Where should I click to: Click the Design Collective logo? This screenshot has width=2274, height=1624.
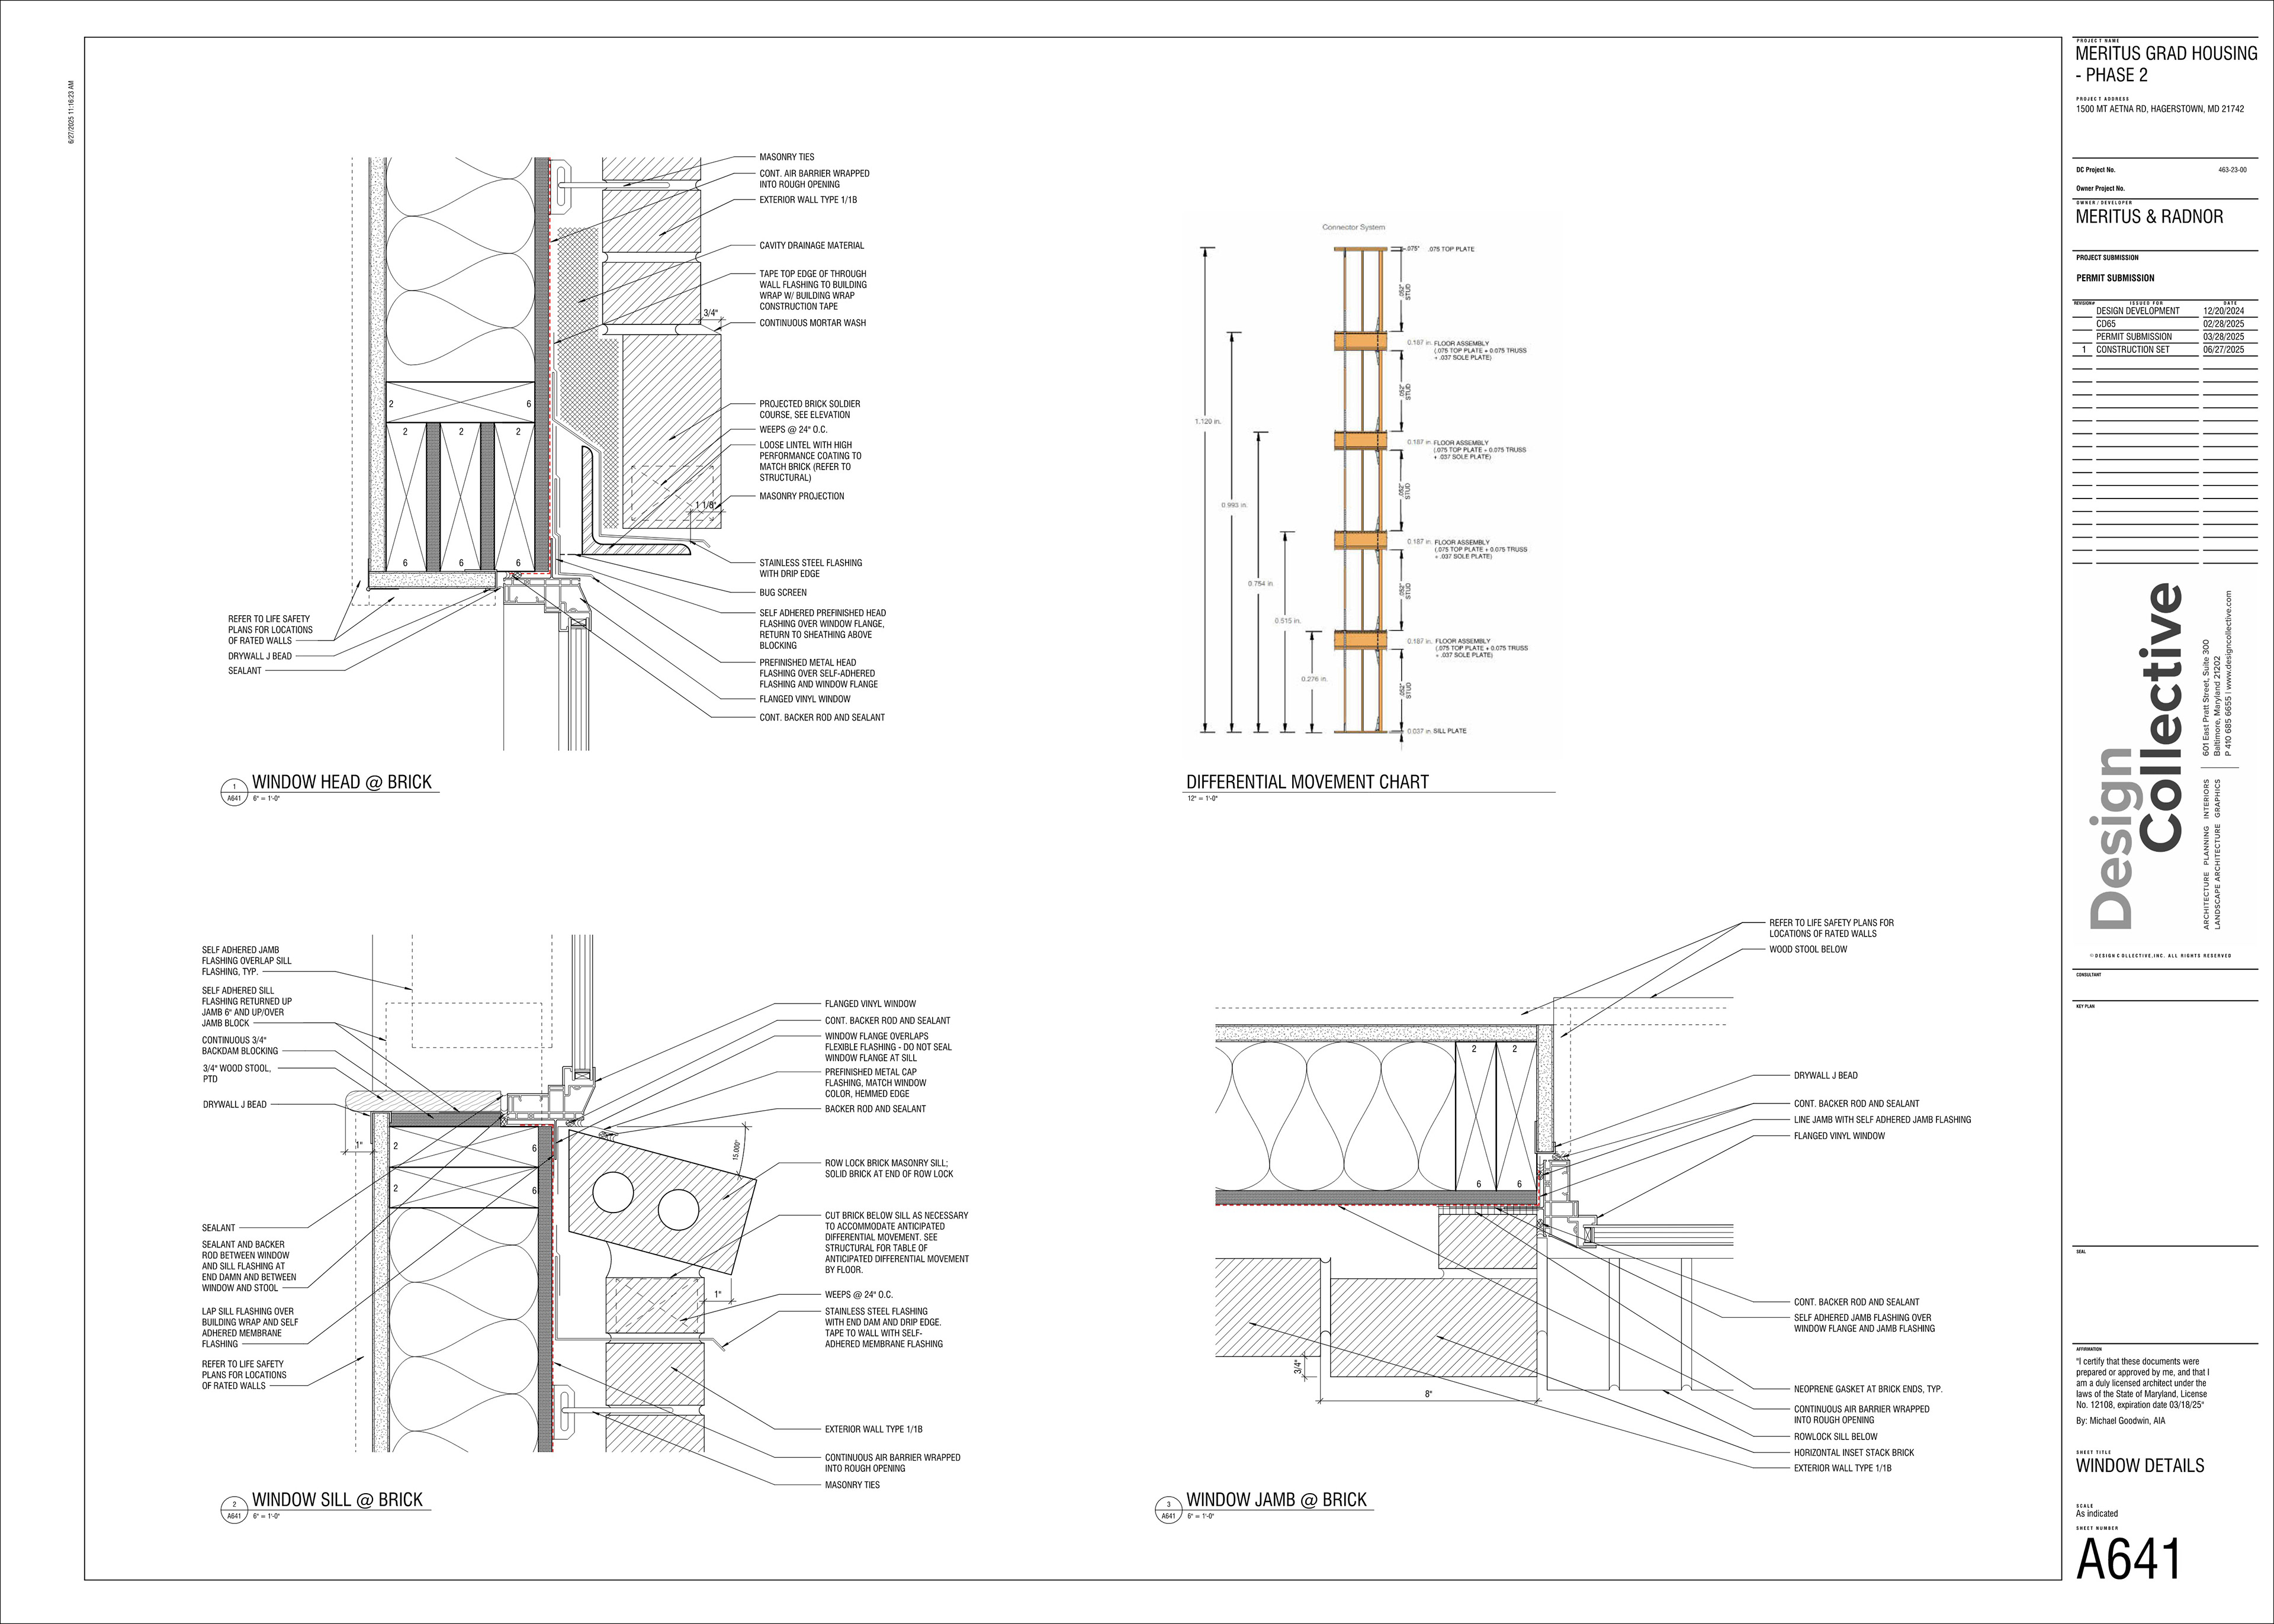pos(2135,756)
